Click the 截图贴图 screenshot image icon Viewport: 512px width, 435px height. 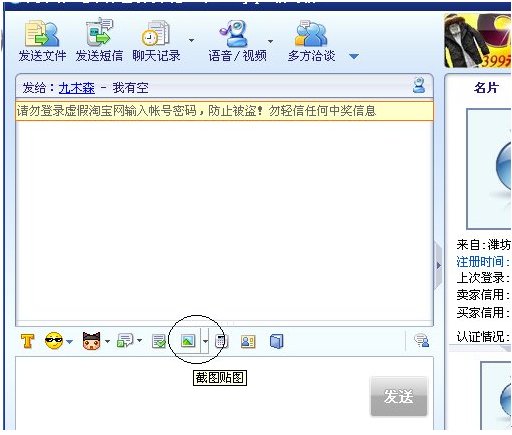pos(188,341)
